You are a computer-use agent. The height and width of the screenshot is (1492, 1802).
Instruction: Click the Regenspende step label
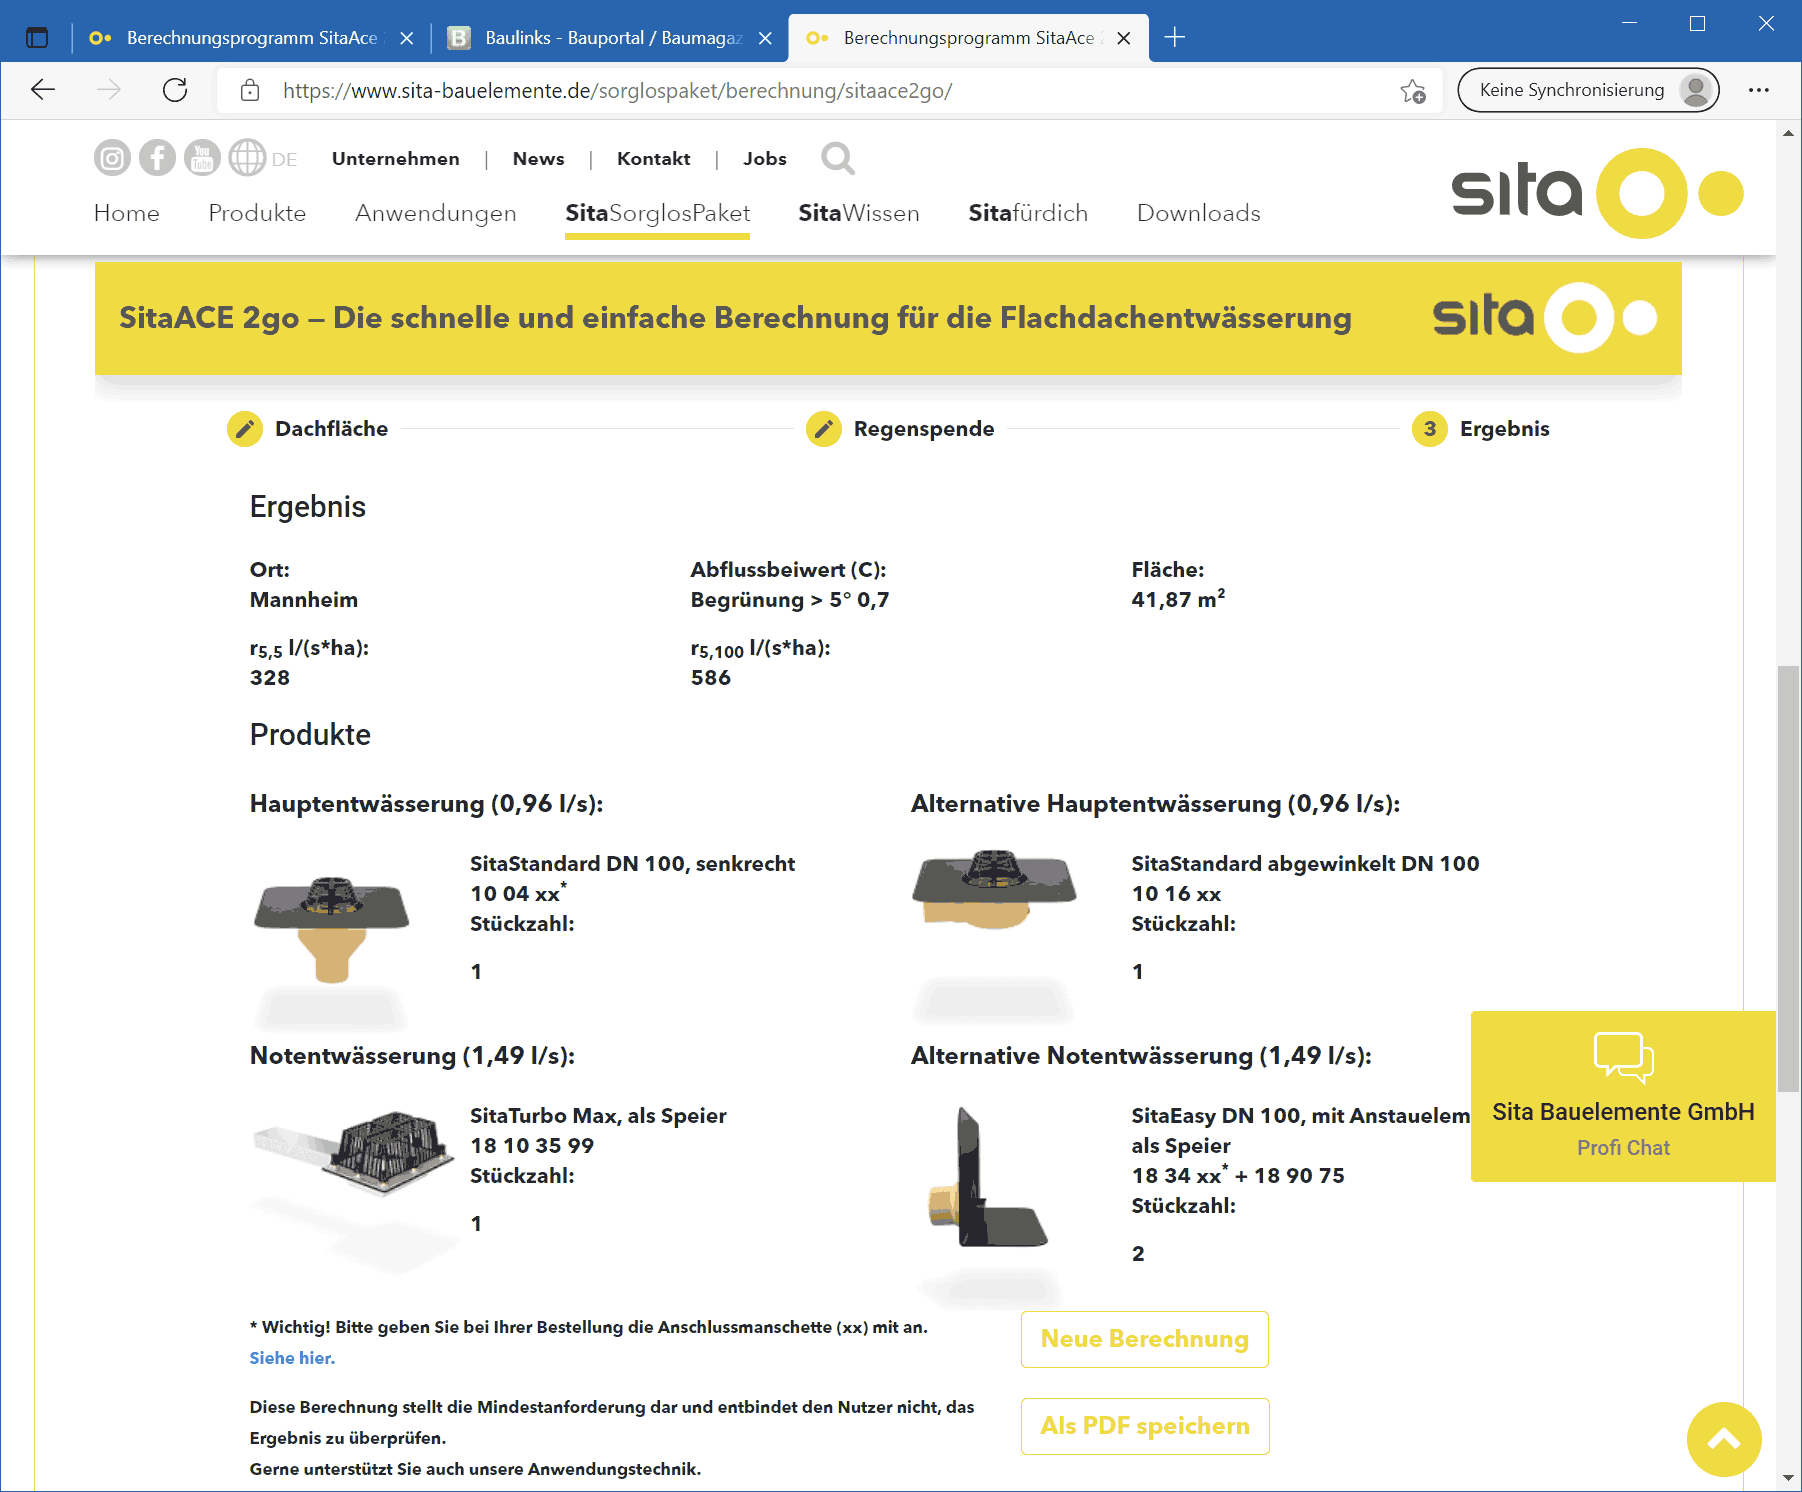pos(924,429)
